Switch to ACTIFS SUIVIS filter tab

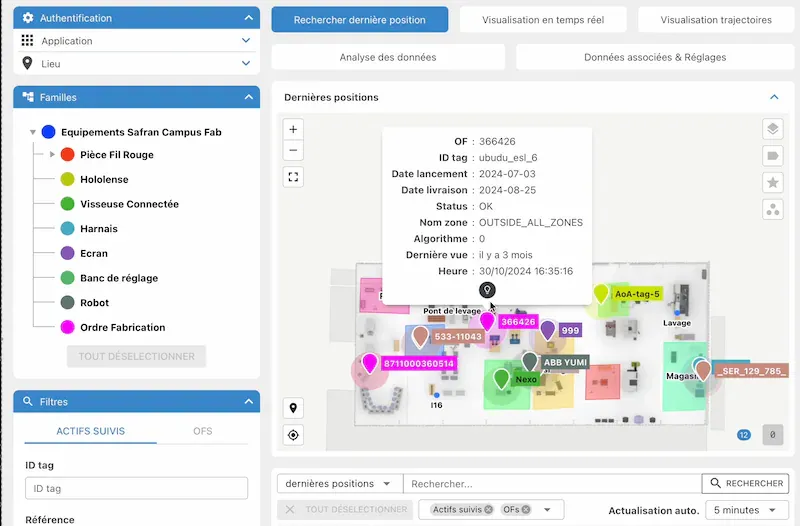click(x=90, y=431)
